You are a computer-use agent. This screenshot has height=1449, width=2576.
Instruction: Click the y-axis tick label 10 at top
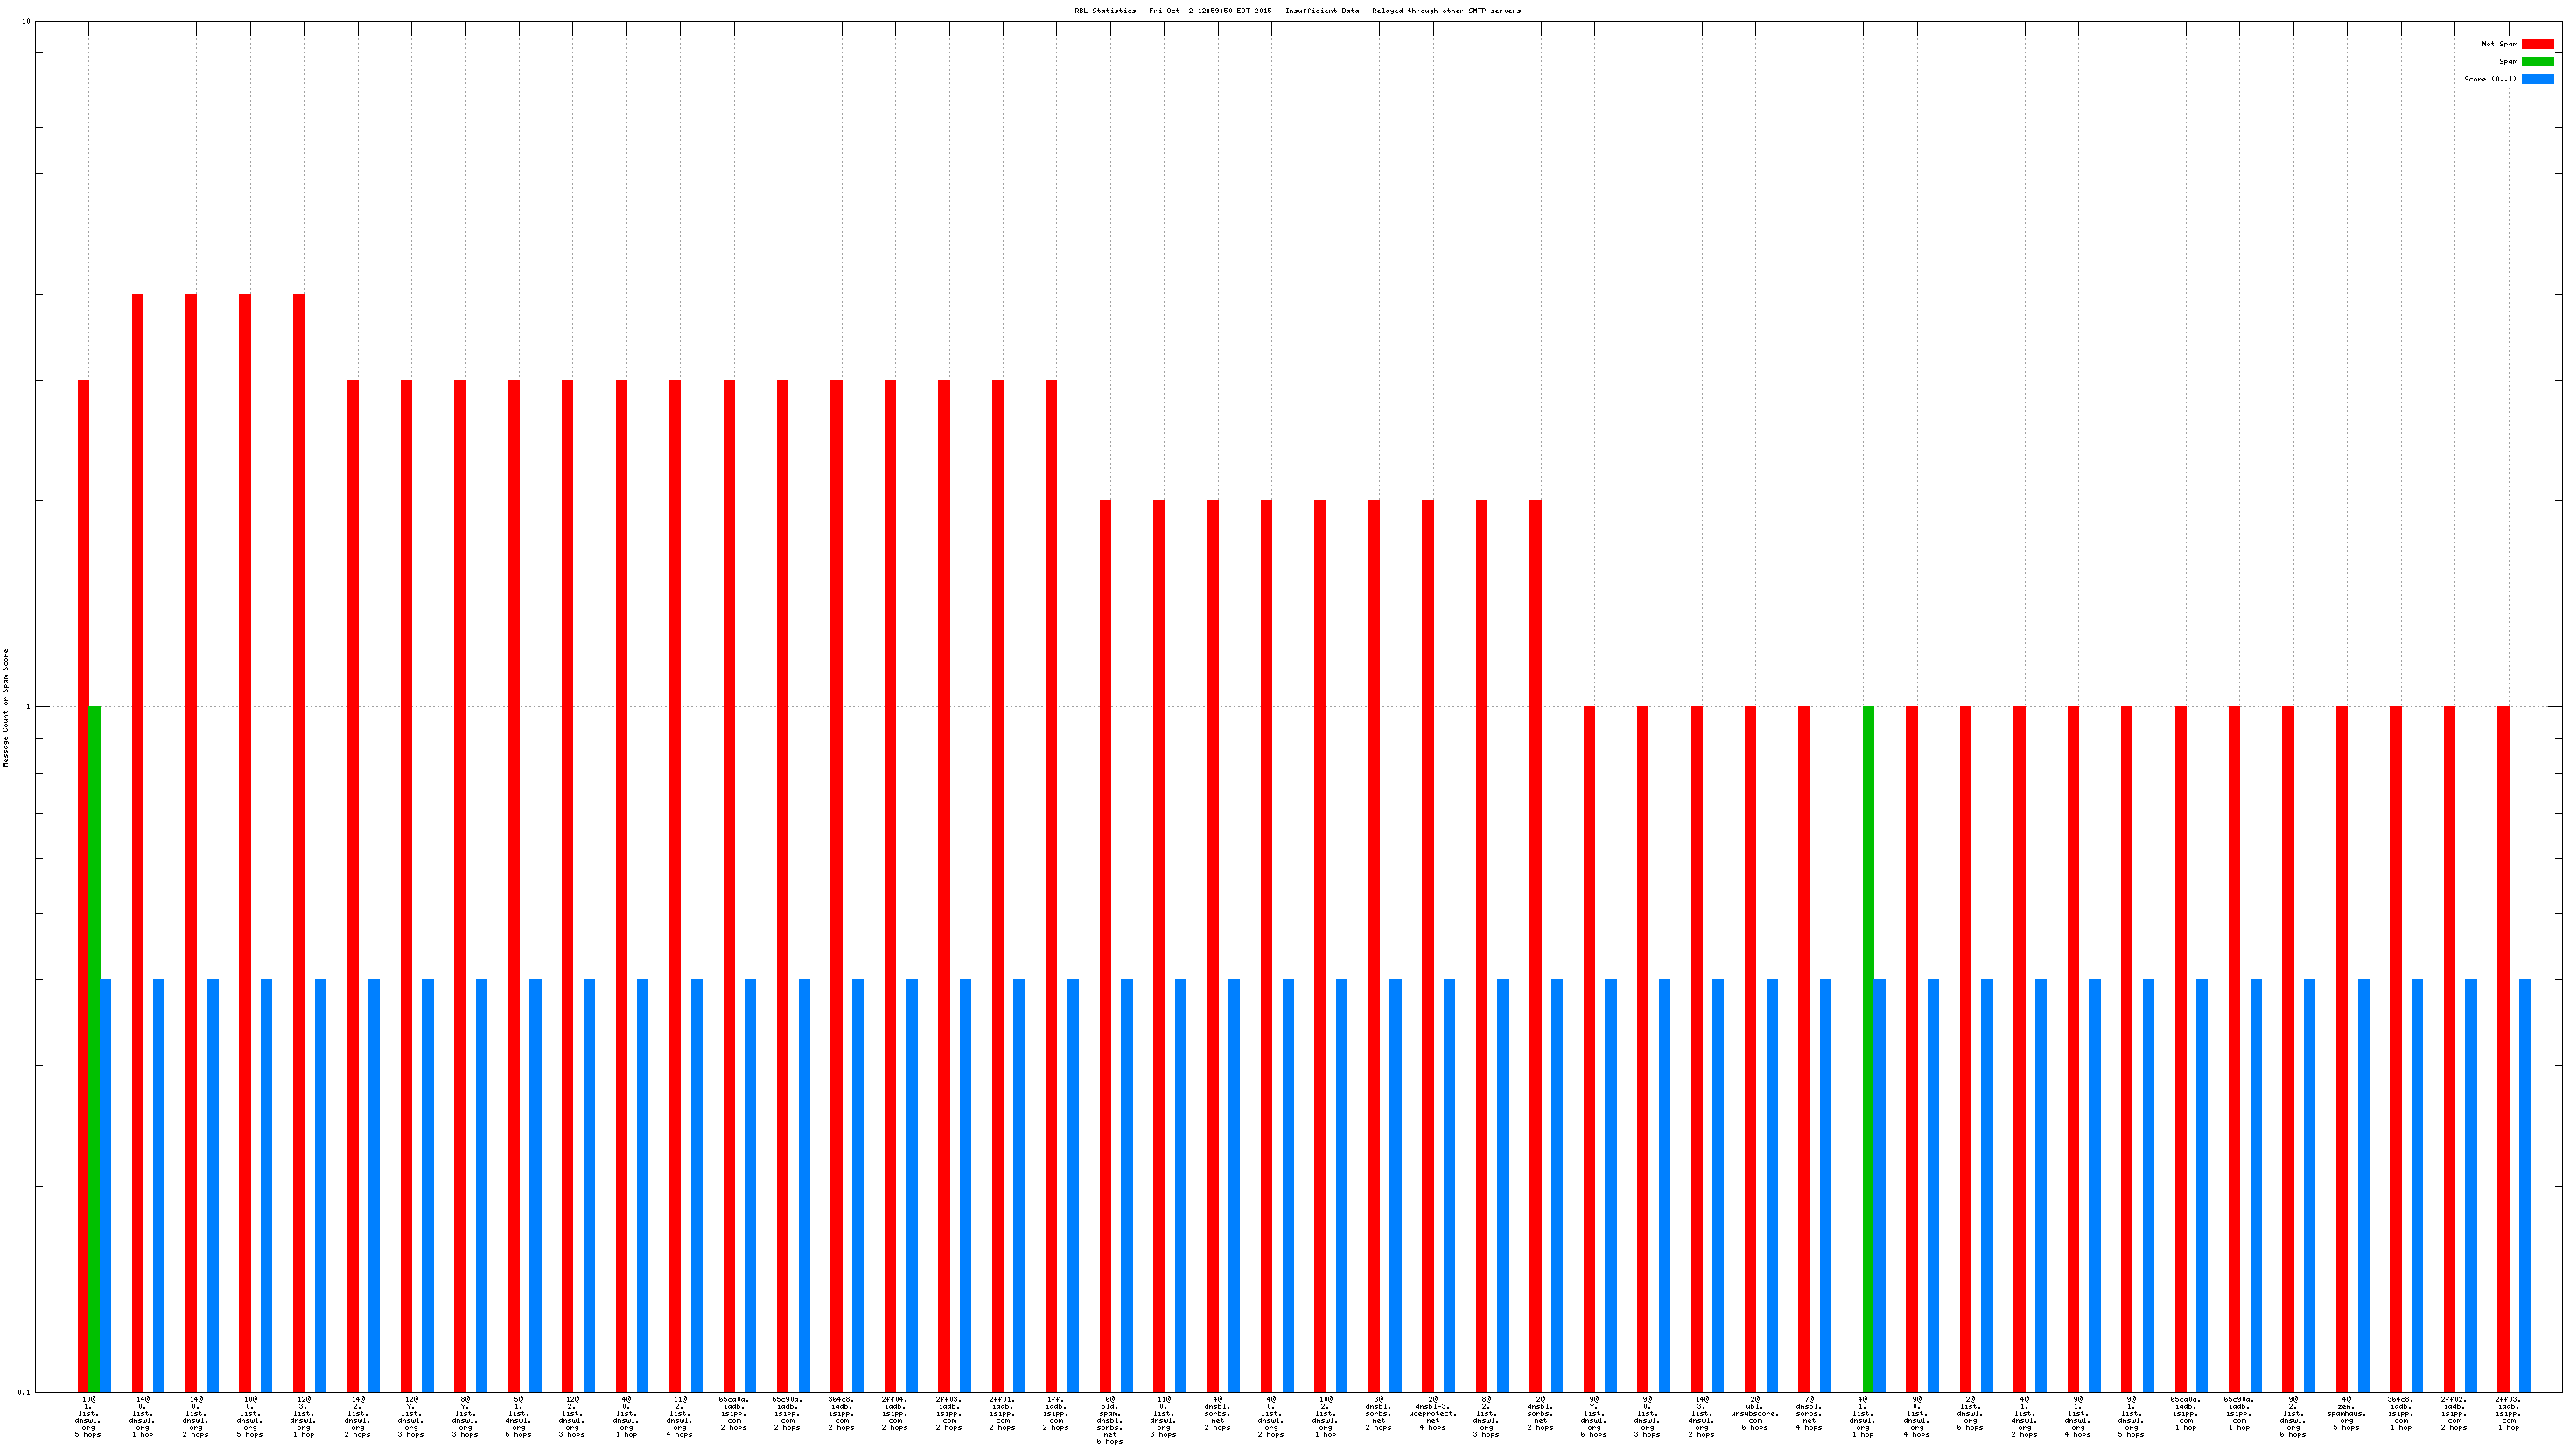tap(26, 22)
